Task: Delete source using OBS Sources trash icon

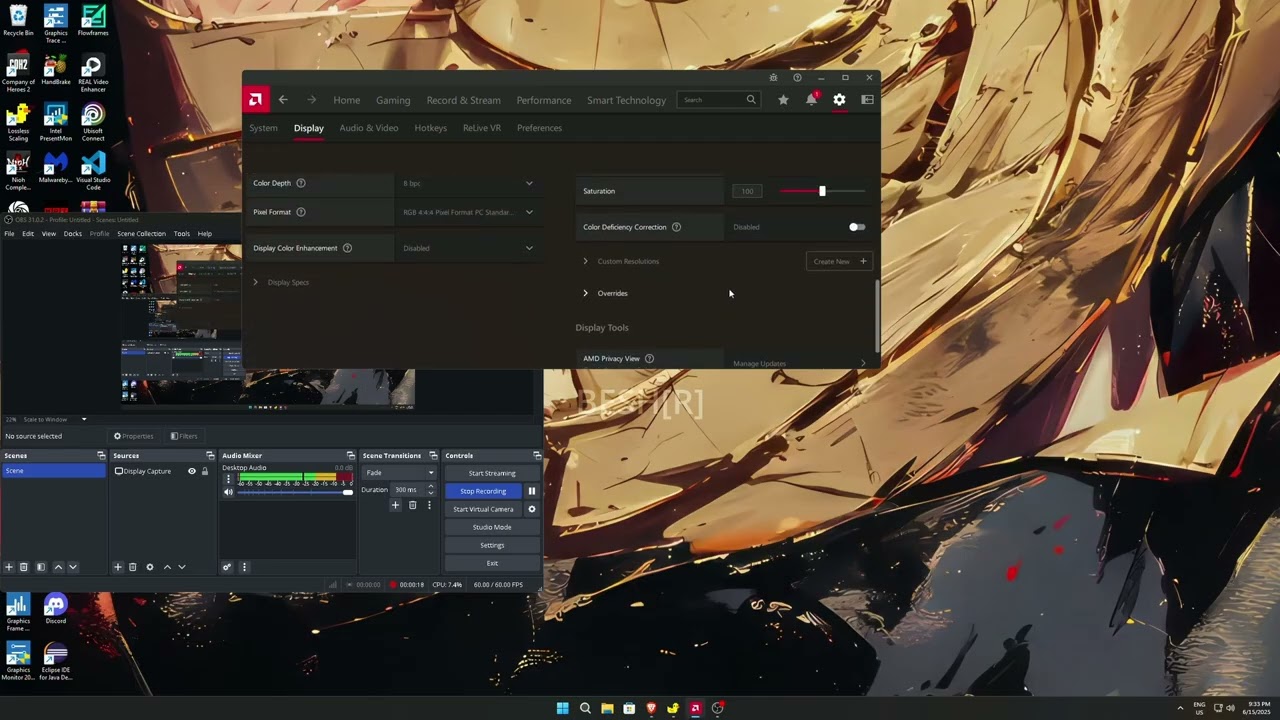Action: click(x=132, y=567)
